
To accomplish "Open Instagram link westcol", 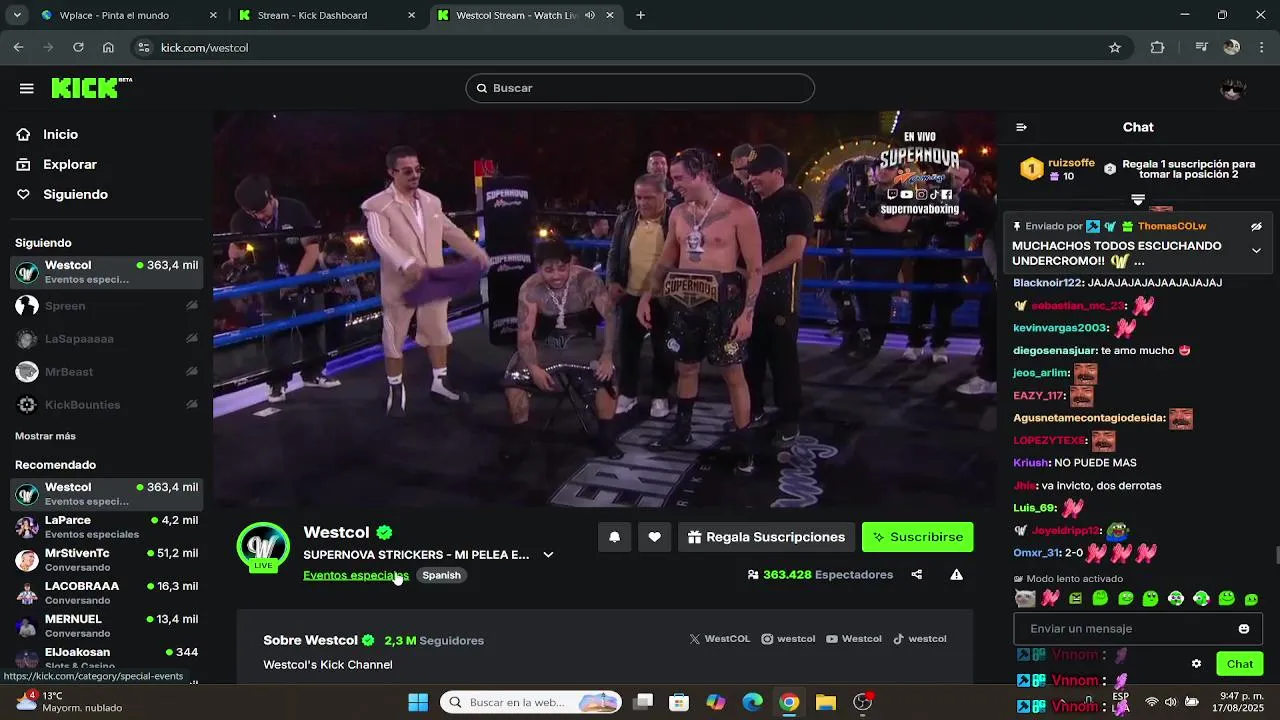I will (788, 639).
